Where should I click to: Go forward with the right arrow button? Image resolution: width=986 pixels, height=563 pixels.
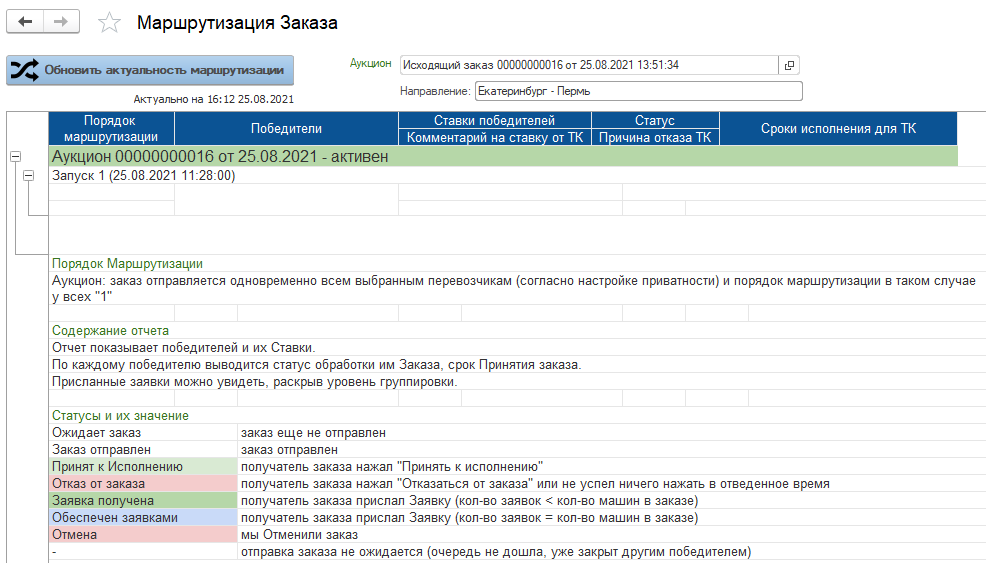(61, 22)
